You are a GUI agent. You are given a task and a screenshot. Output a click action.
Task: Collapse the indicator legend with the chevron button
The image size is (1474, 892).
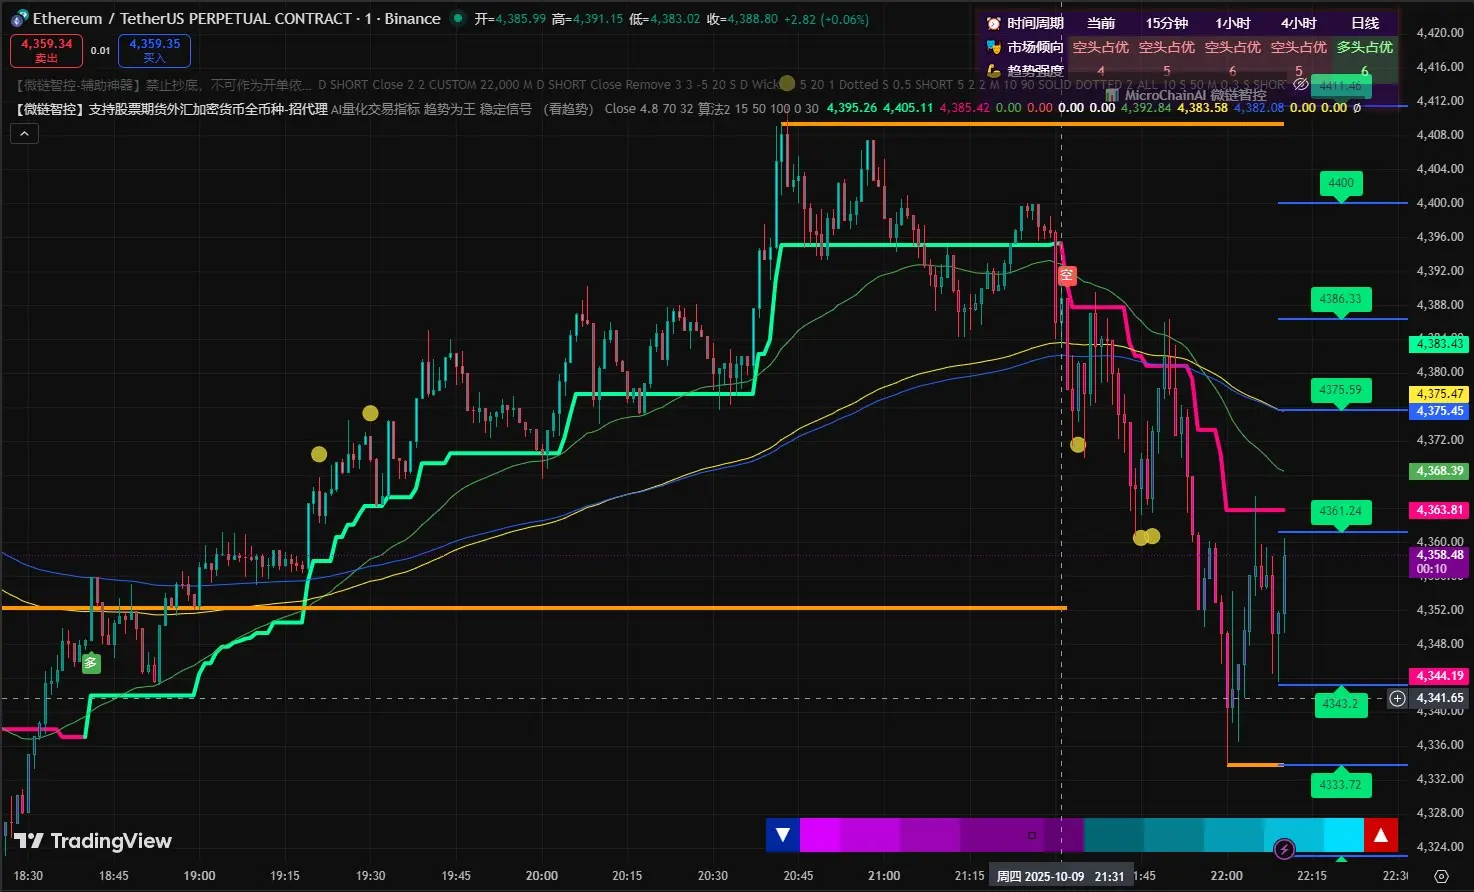[x=24, y=133]
